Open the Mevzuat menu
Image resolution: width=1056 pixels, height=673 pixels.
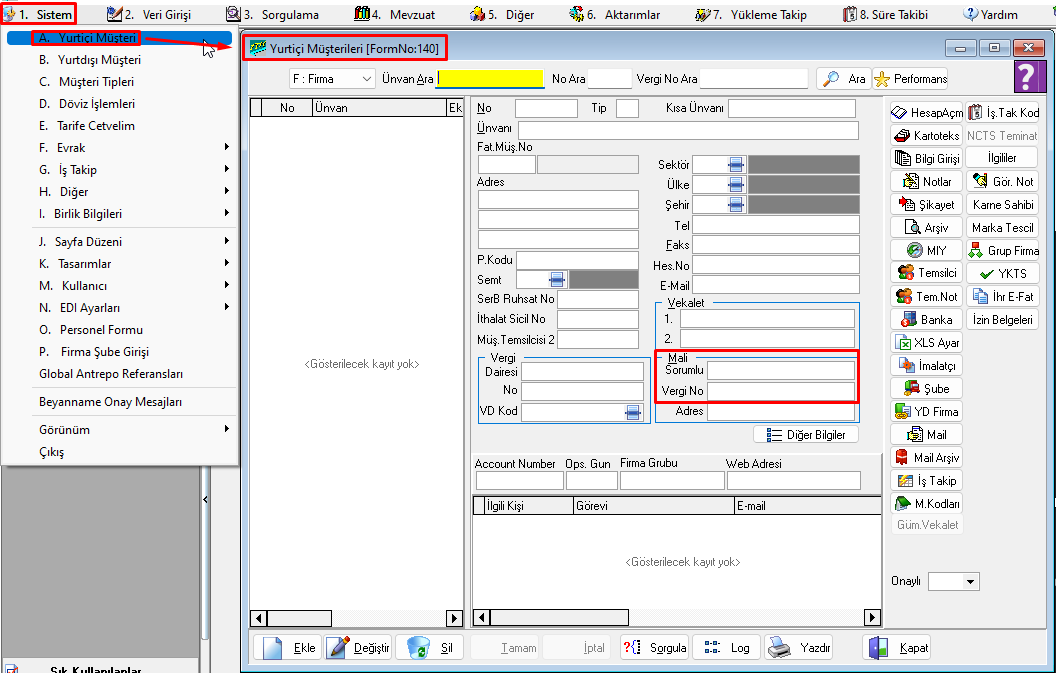click(x=395, y=14)
